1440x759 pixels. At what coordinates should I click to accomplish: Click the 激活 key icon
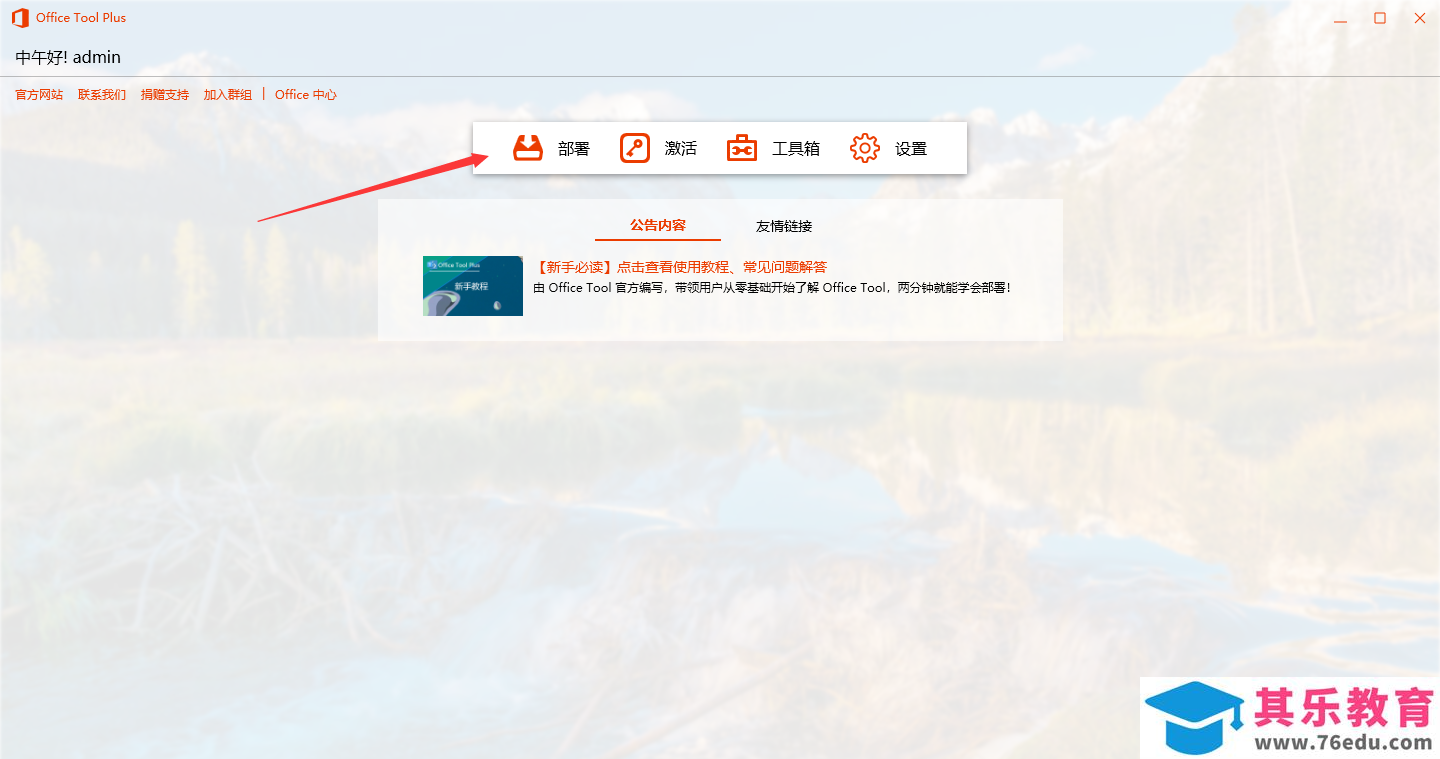coord(635,148)
